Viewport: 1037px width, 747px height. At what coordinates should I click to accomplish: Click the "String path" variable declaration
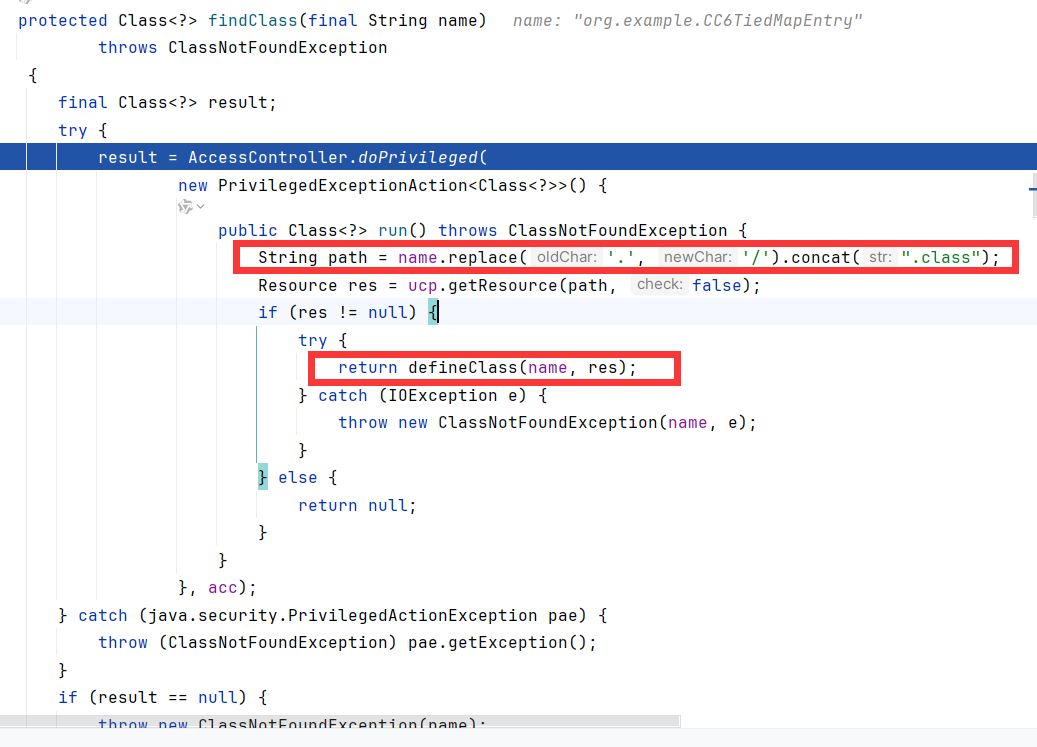tap(313, 257)
